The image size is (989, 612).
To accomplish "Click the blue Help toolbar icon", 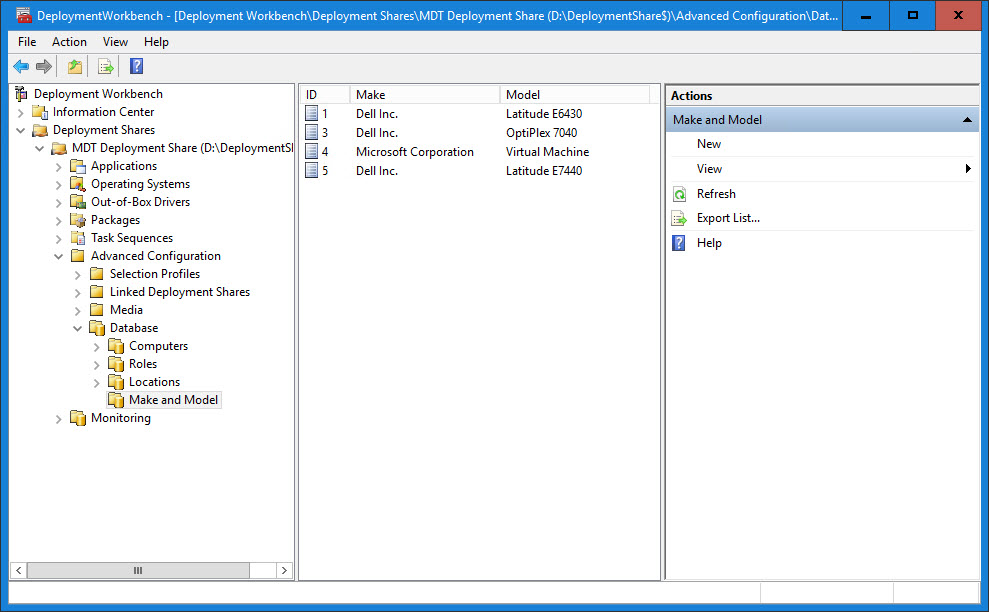I will pos(136,67).
